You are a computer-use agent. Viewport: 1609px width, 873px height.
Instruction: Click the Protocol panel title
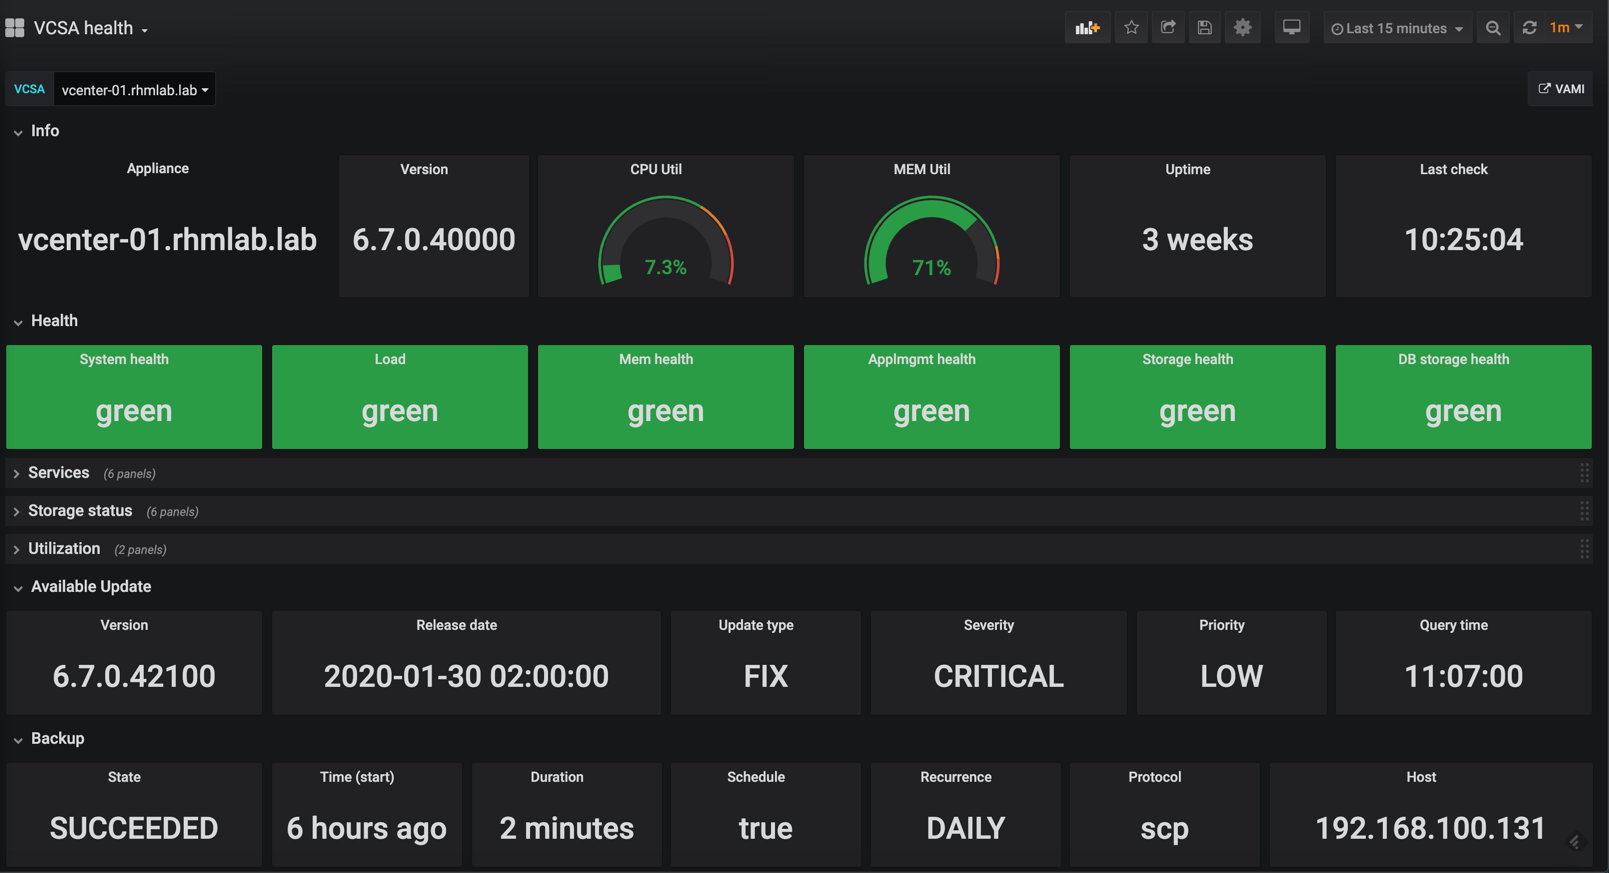coord(1155,777)
